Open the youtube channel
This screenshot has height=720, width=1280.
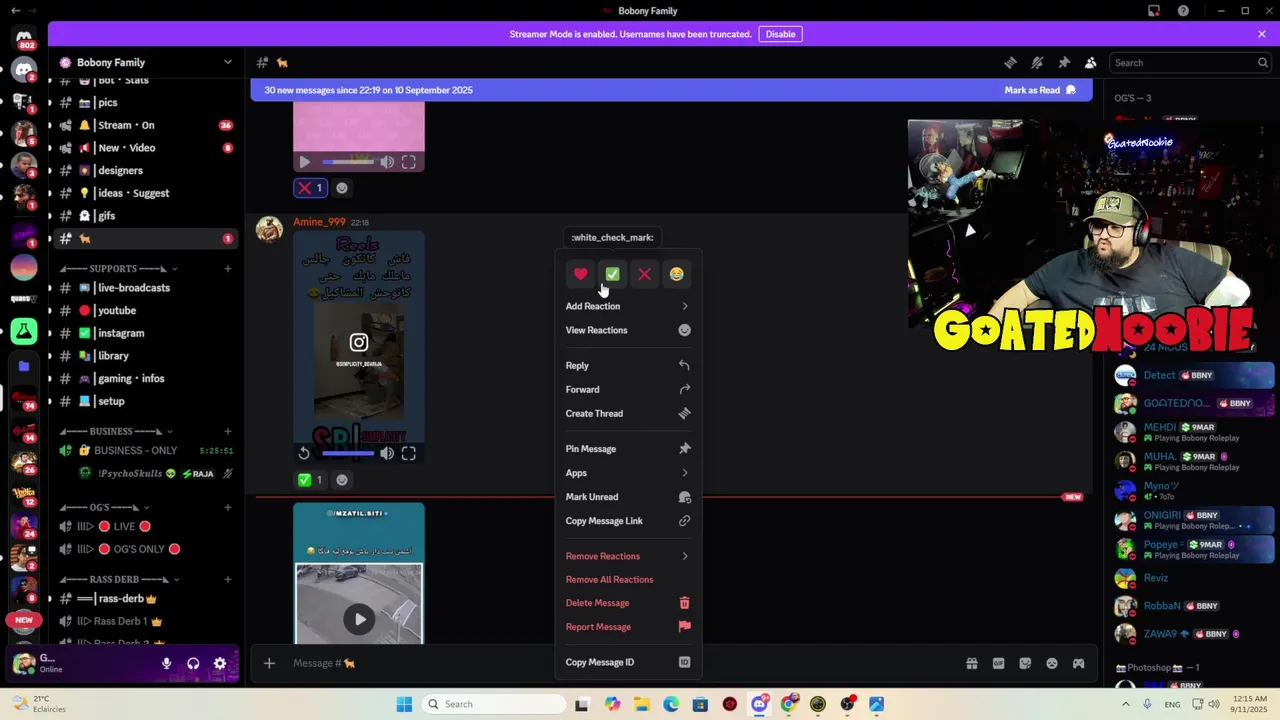tap(146, 311)
